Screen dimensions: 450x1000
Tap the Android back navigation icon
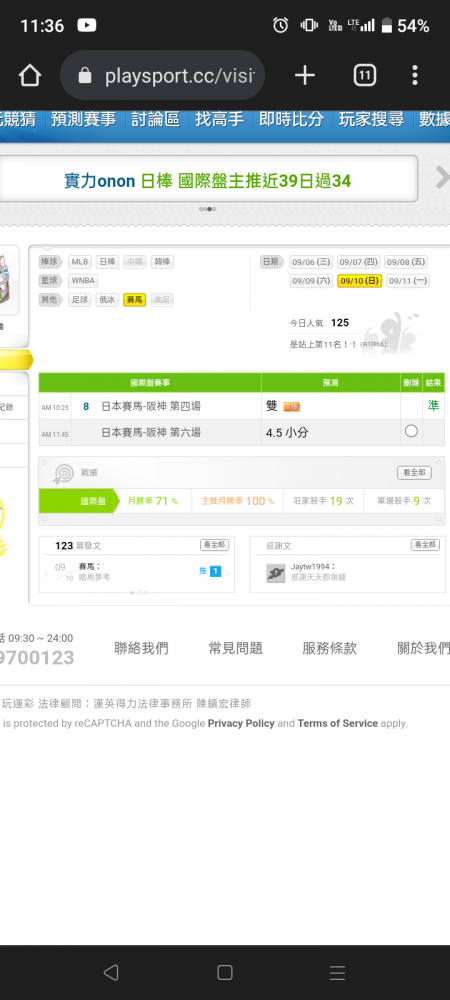coord(111,972)
